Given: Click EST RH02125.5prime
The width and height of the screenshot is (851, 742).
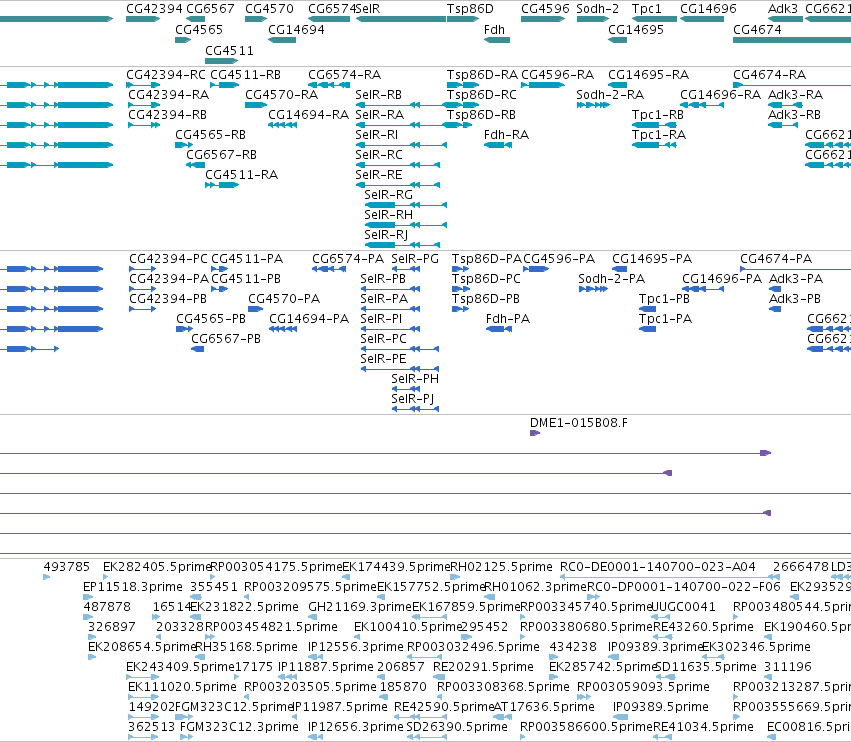Looking at the screenshot, I should click(x=501, y=567).
